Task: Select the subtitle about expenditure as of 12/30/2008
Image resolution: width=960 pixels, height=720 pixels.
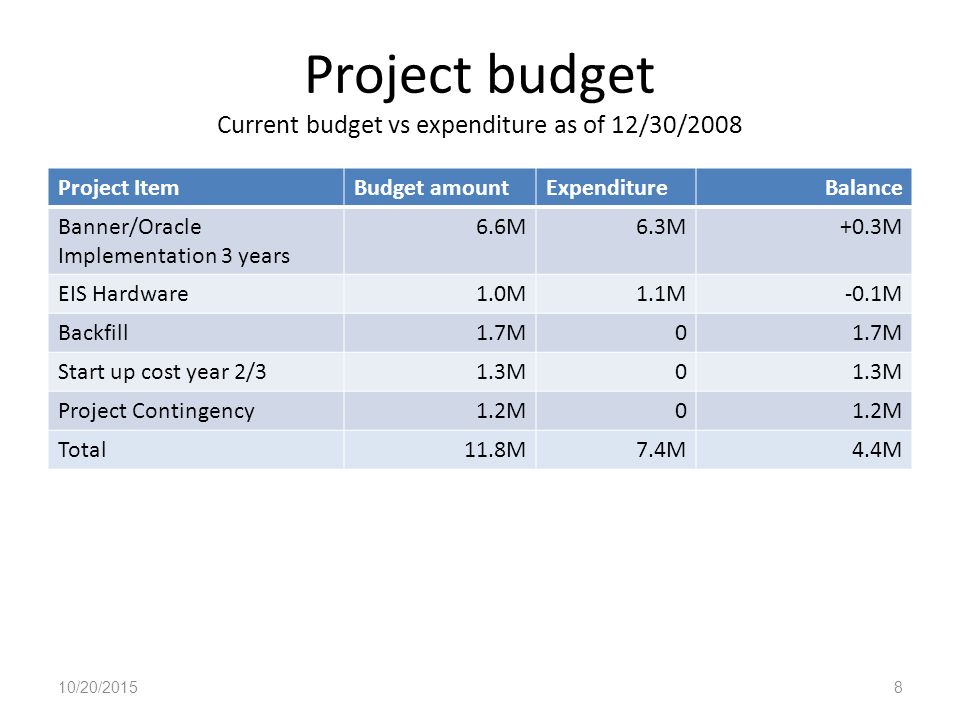Action: point(479,125)
